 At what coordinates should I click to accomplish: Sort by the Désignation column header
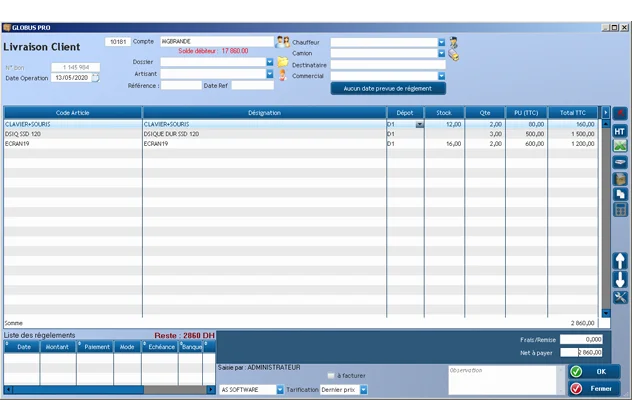click(x=264, y=113)
